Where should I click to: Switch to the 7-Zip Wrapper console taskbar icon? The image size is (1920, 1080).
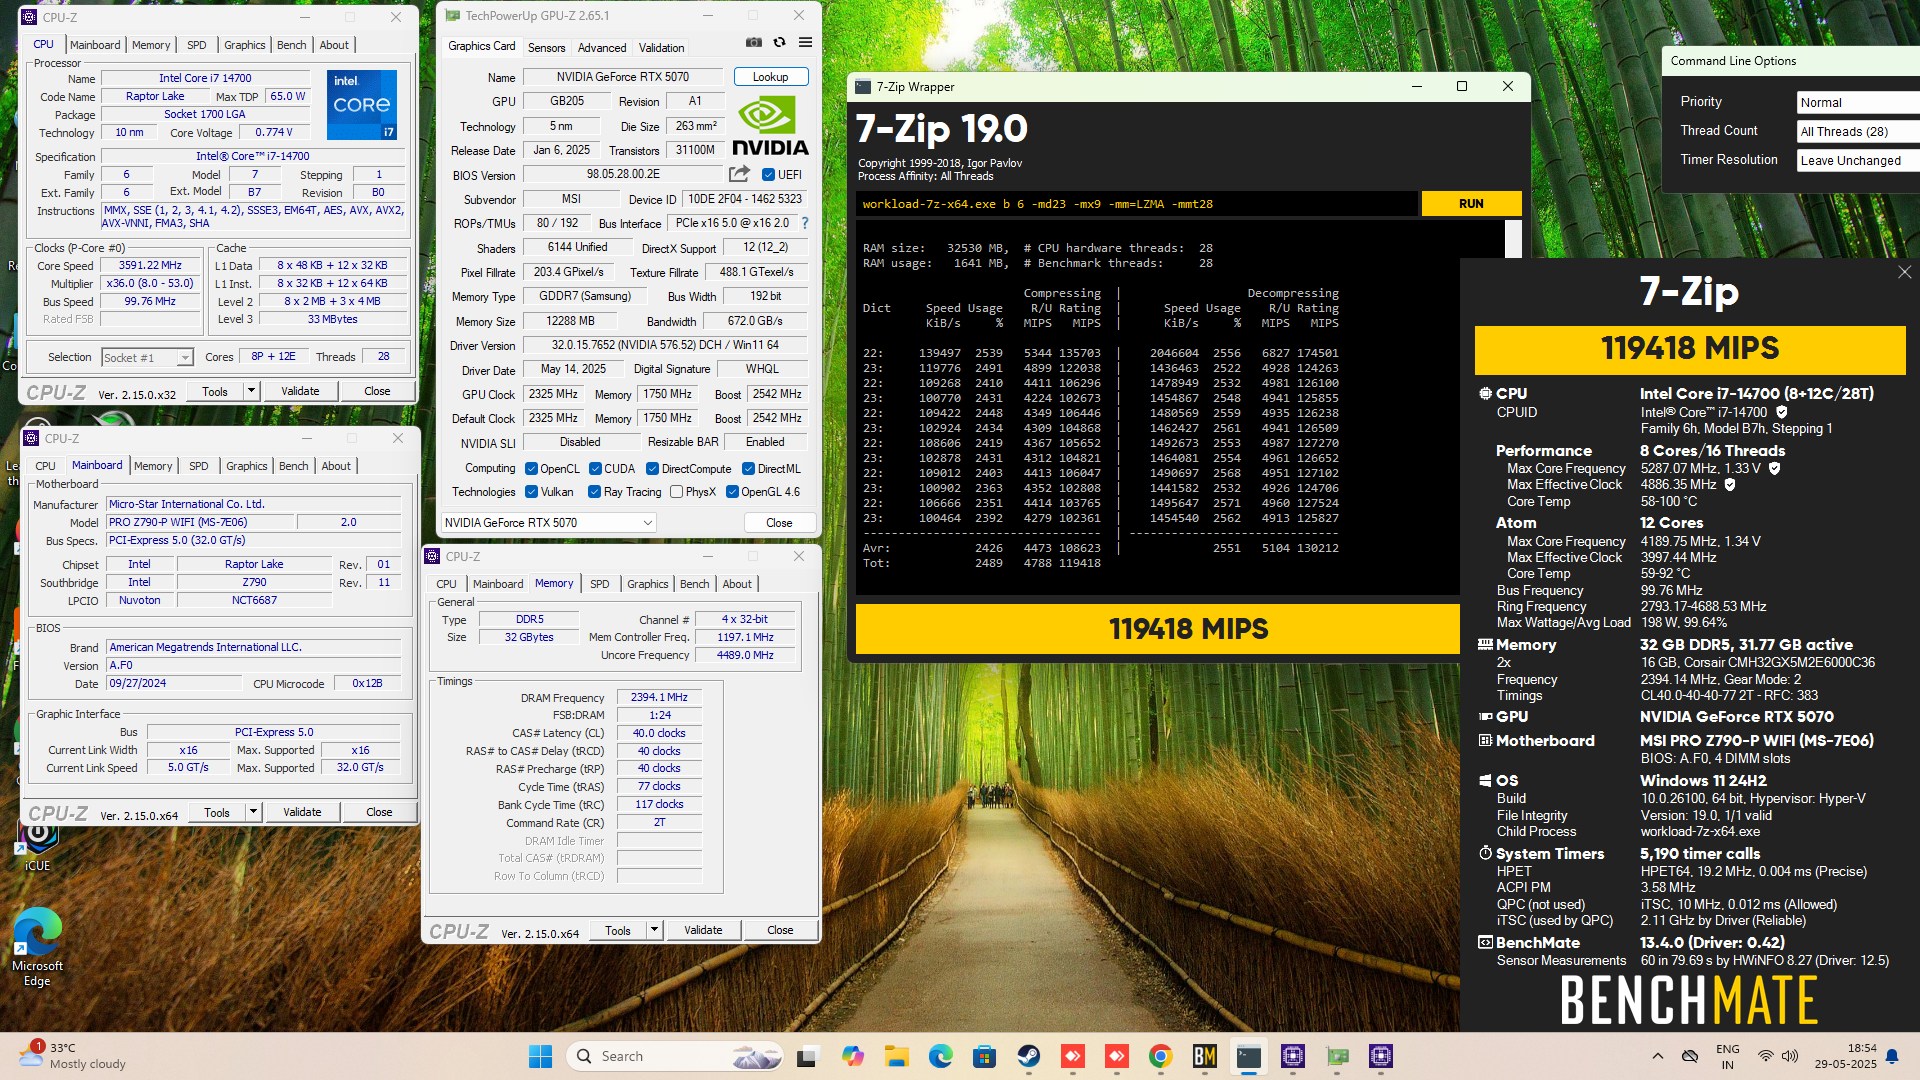1248,1056
